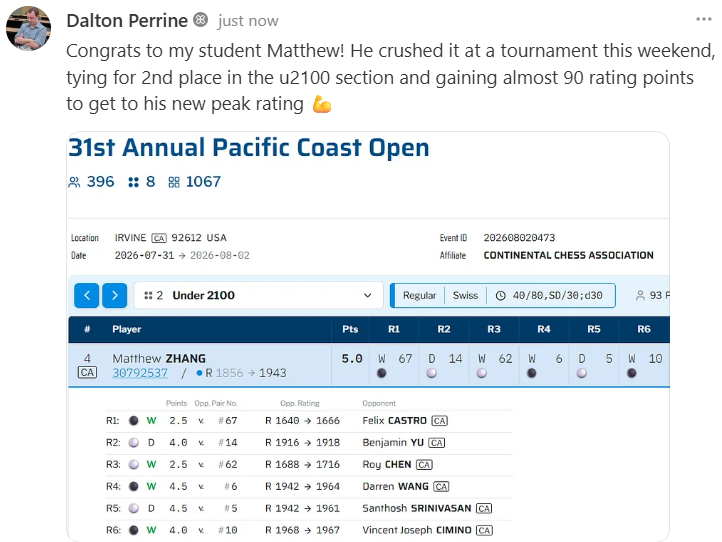Image resolution: width=722 pixels, height=542 pixels.
Task: Click the Dalton Perrine author name
Action: tap(127, 21)
